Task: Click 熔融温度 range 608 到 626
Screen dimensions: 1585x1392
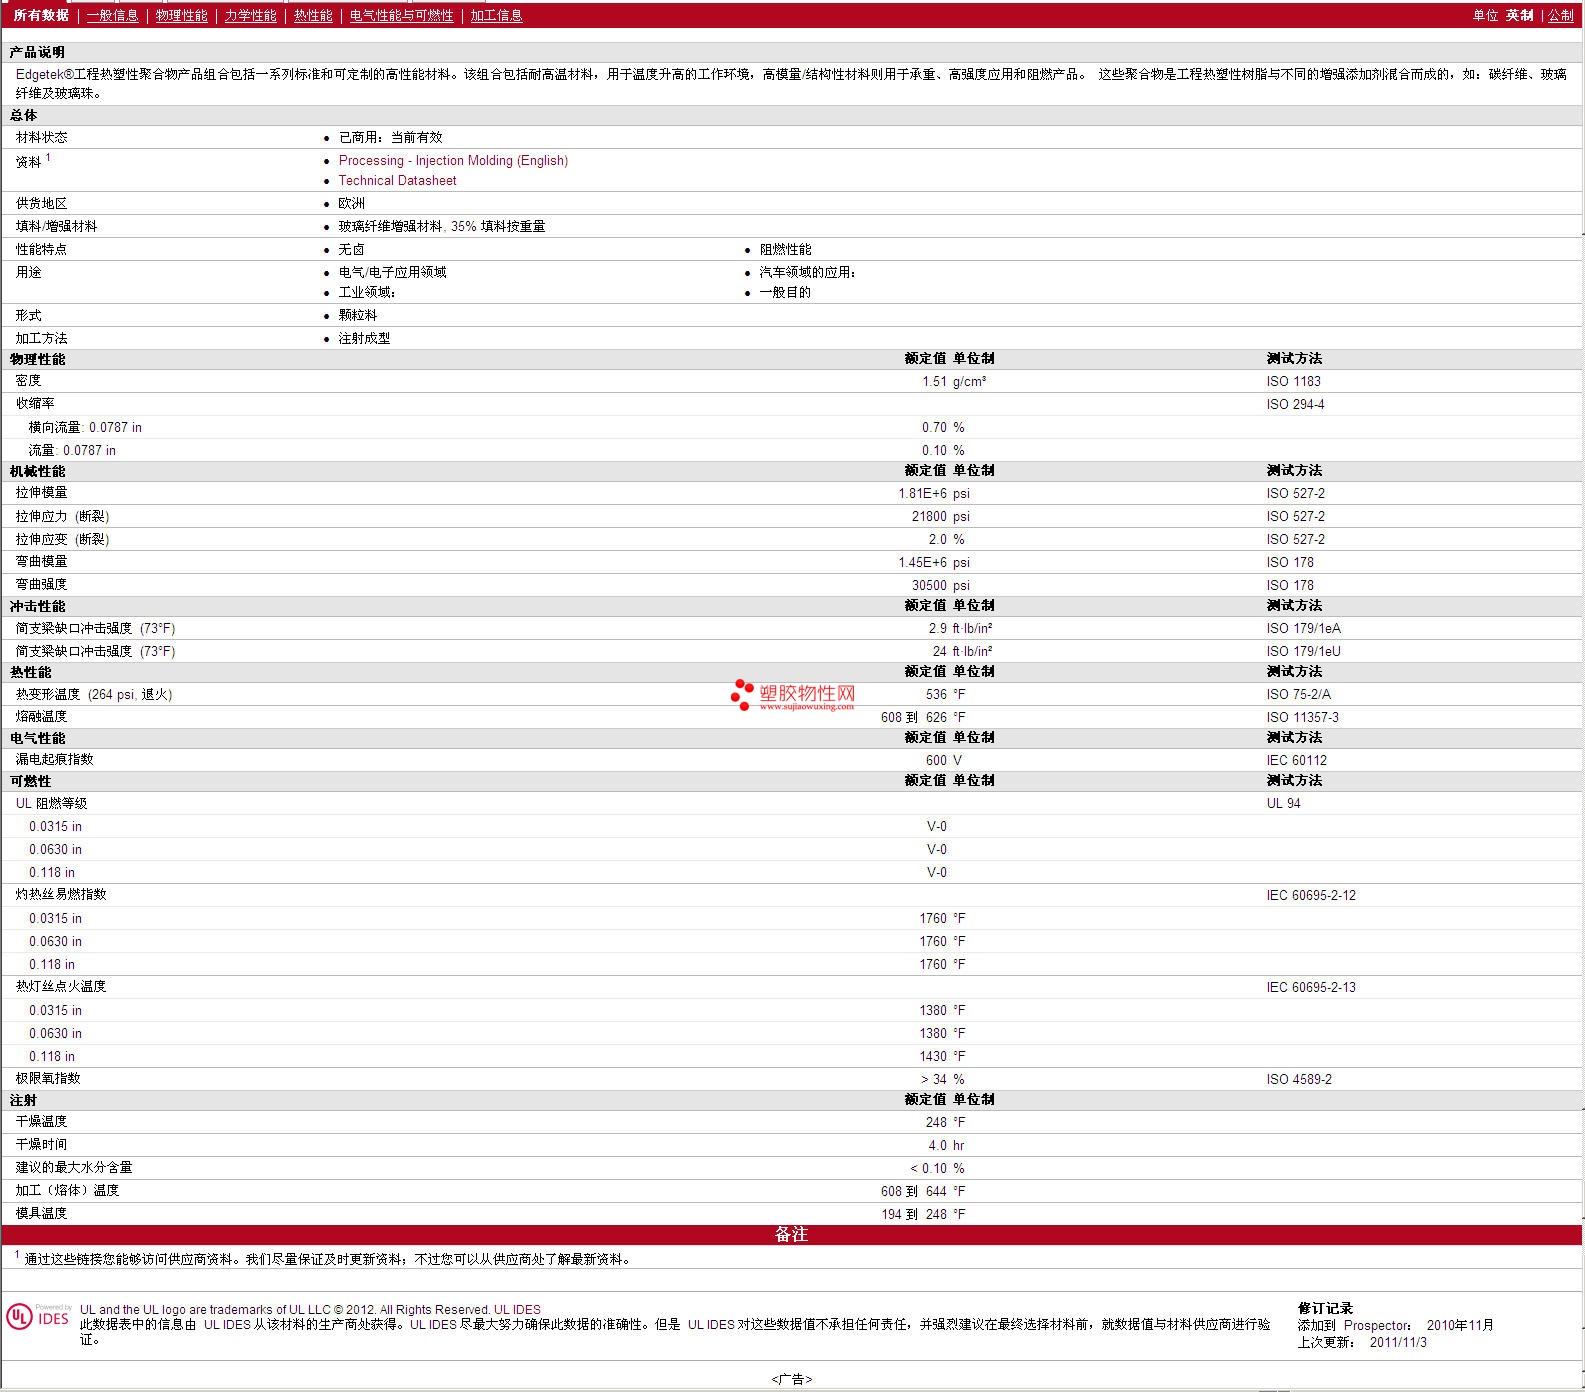Action: point(914,718)
